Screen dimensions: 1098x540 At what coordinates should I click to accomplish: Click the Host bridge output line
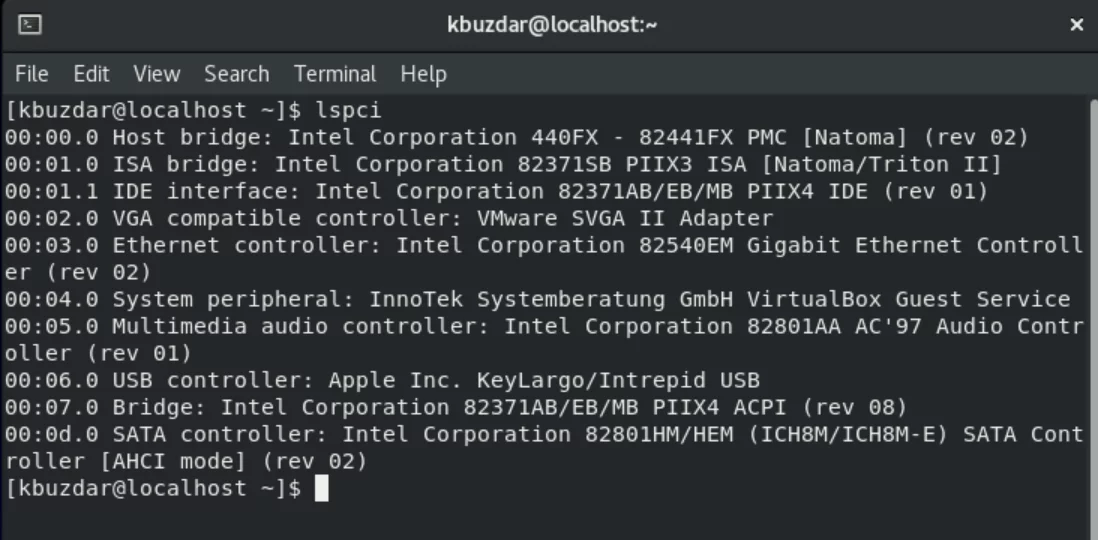pos(517,137)
